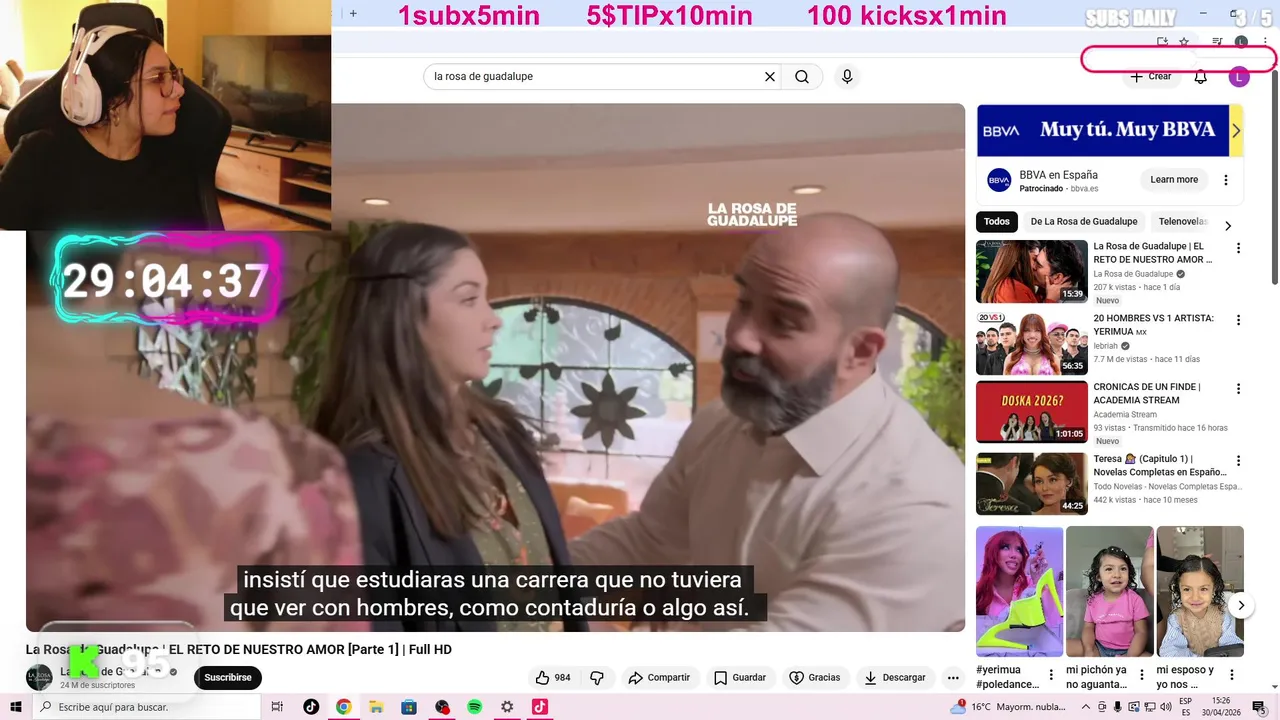The image size is (1280, 720).
Task: Send thanks with the Gracias button
Action: (814, 678)
